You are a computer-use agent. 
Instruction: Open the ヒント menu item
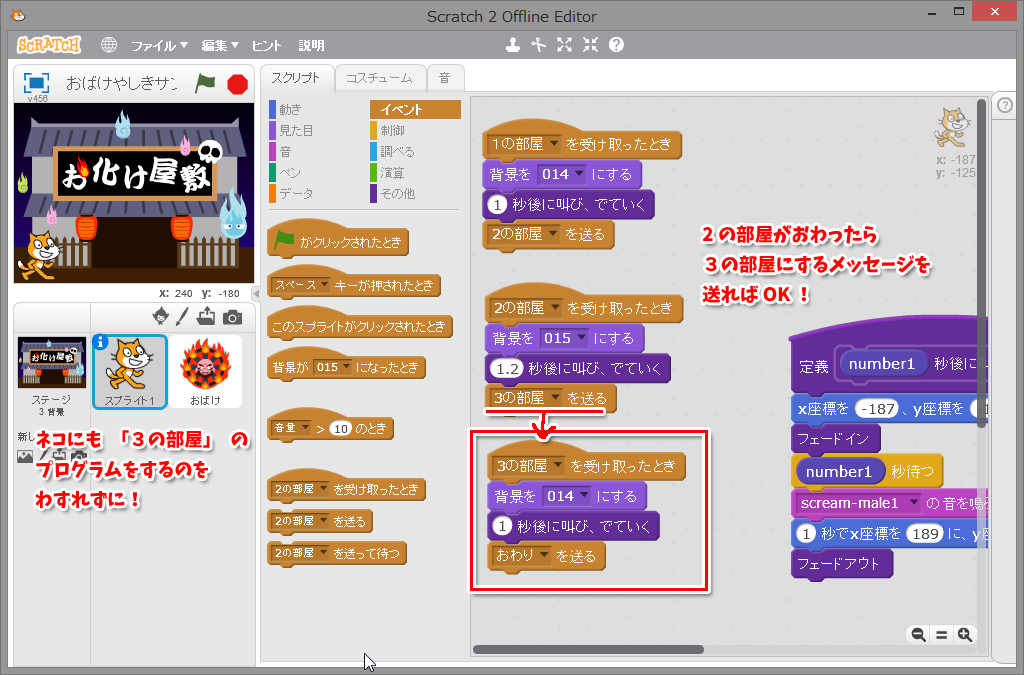tap(266, 45)
